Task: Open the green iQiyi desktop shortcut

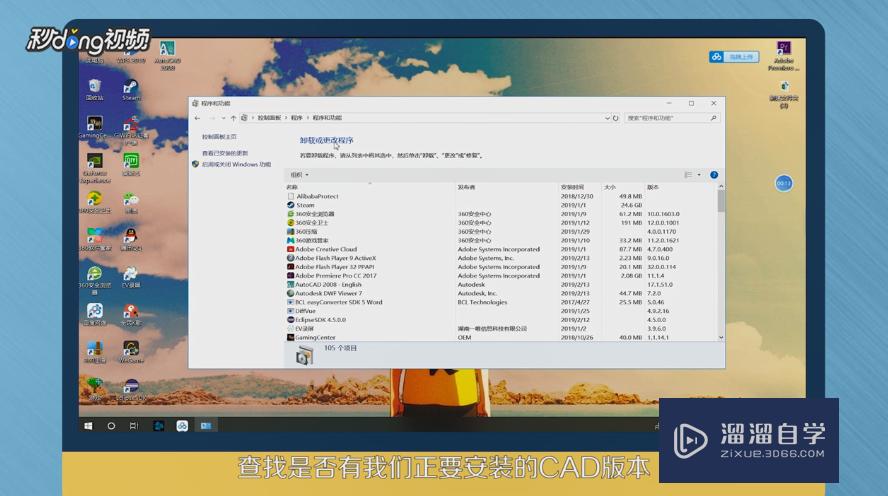Action: tap(131, 165)
